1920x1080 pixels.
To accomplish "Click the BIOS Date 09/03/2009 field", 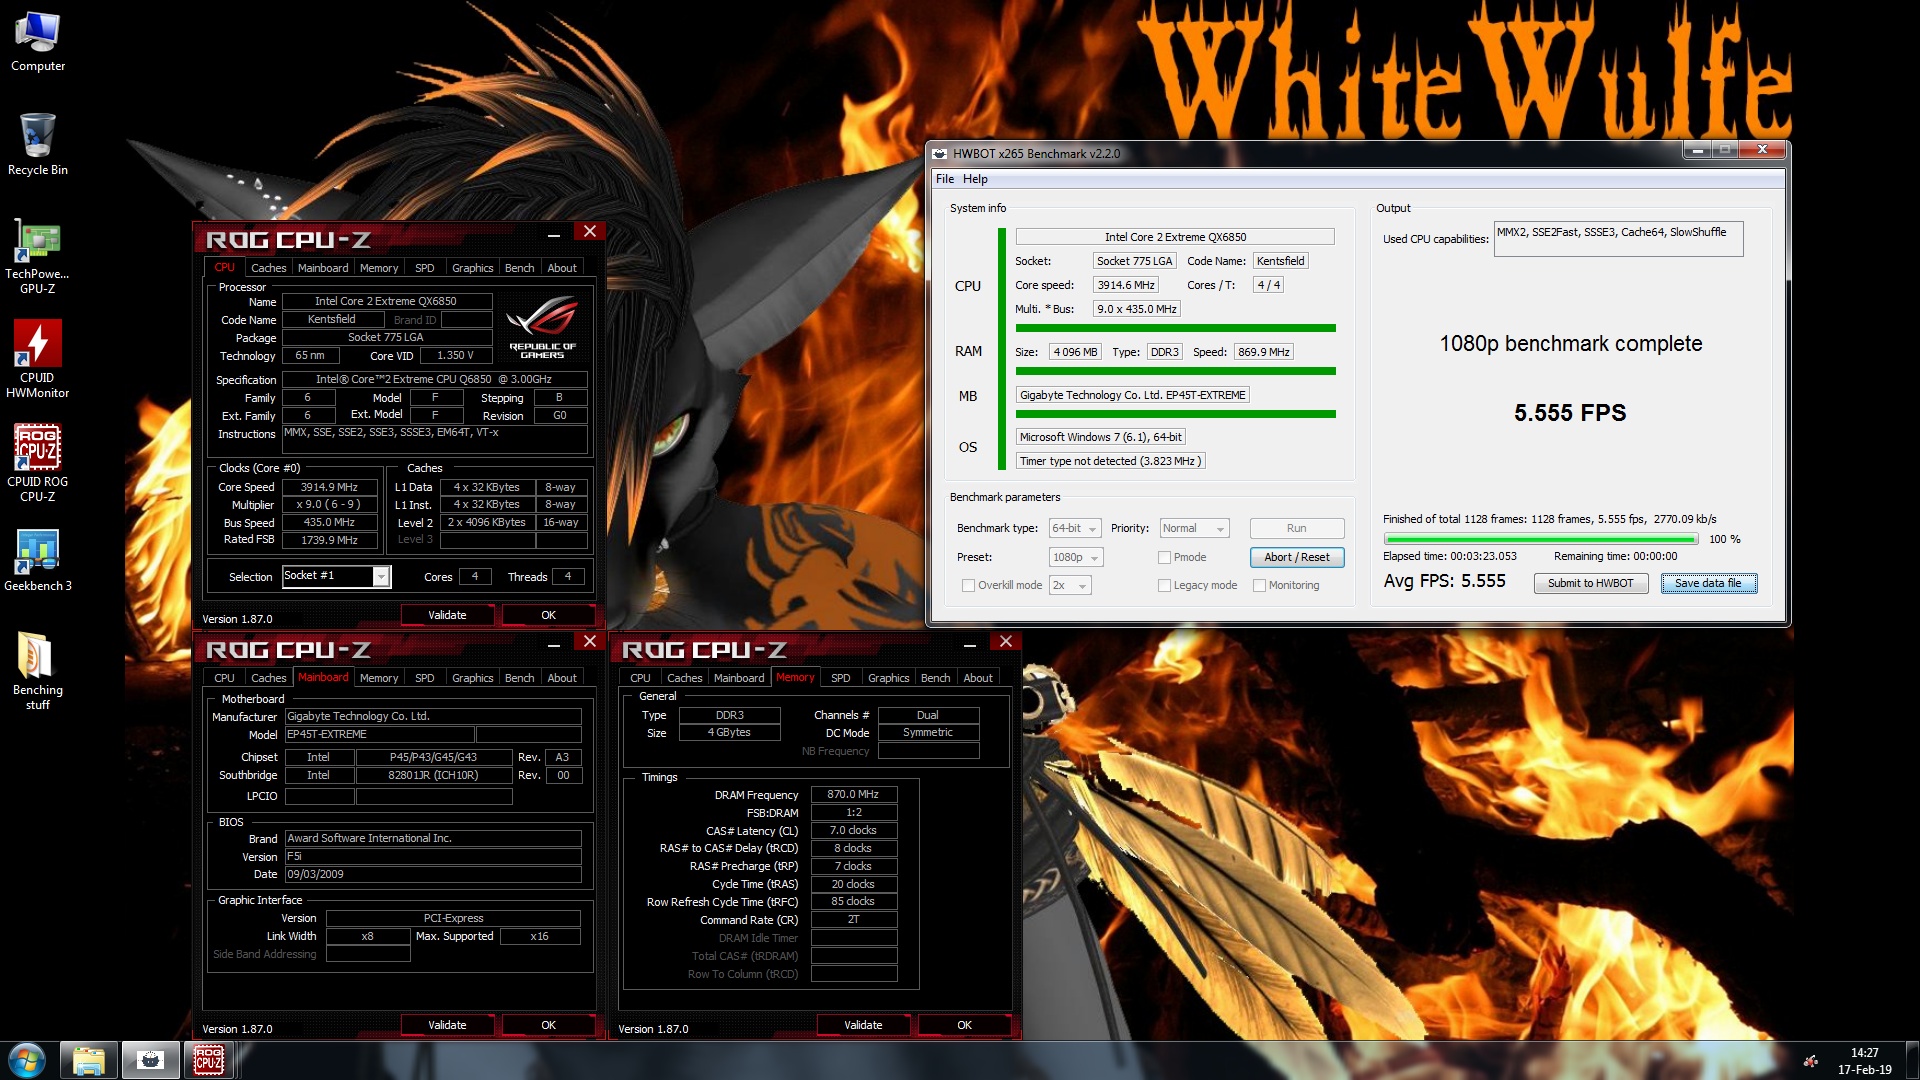I will (433, 874).
